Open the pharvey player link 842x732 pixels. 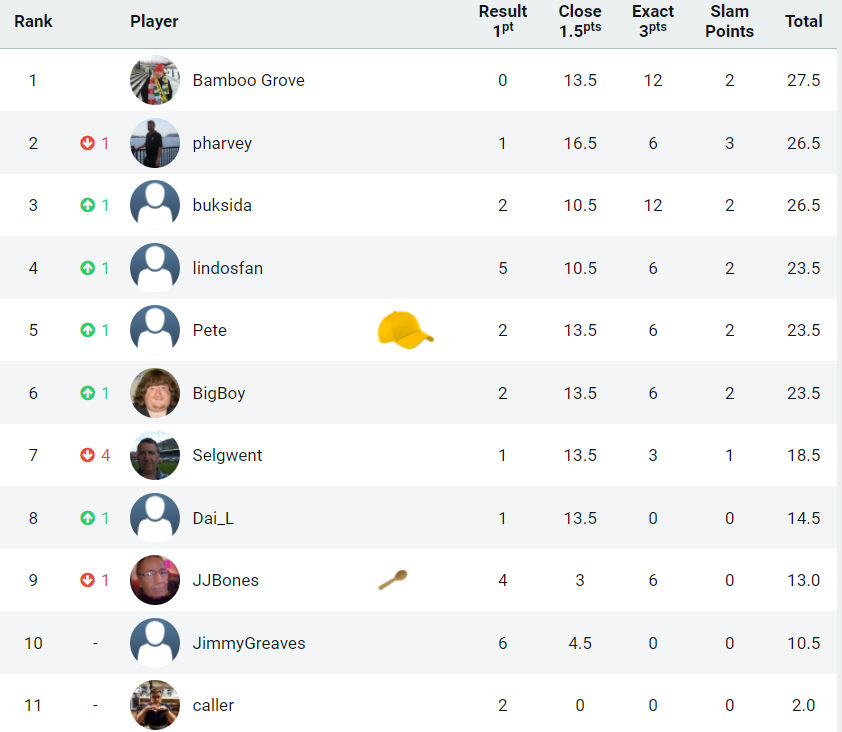click(222, 143)
